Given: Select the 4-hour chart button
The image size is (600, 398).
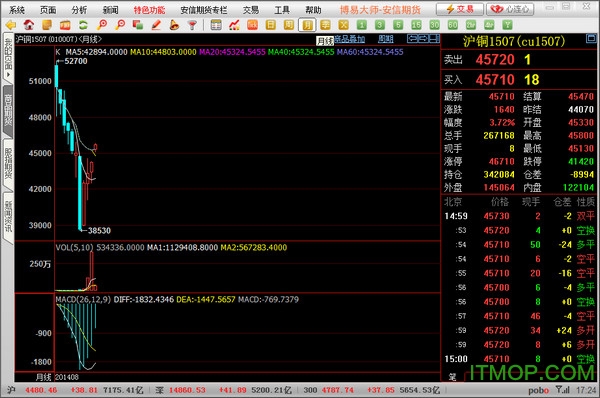Looking at the screenshot, I should [489, 25].
